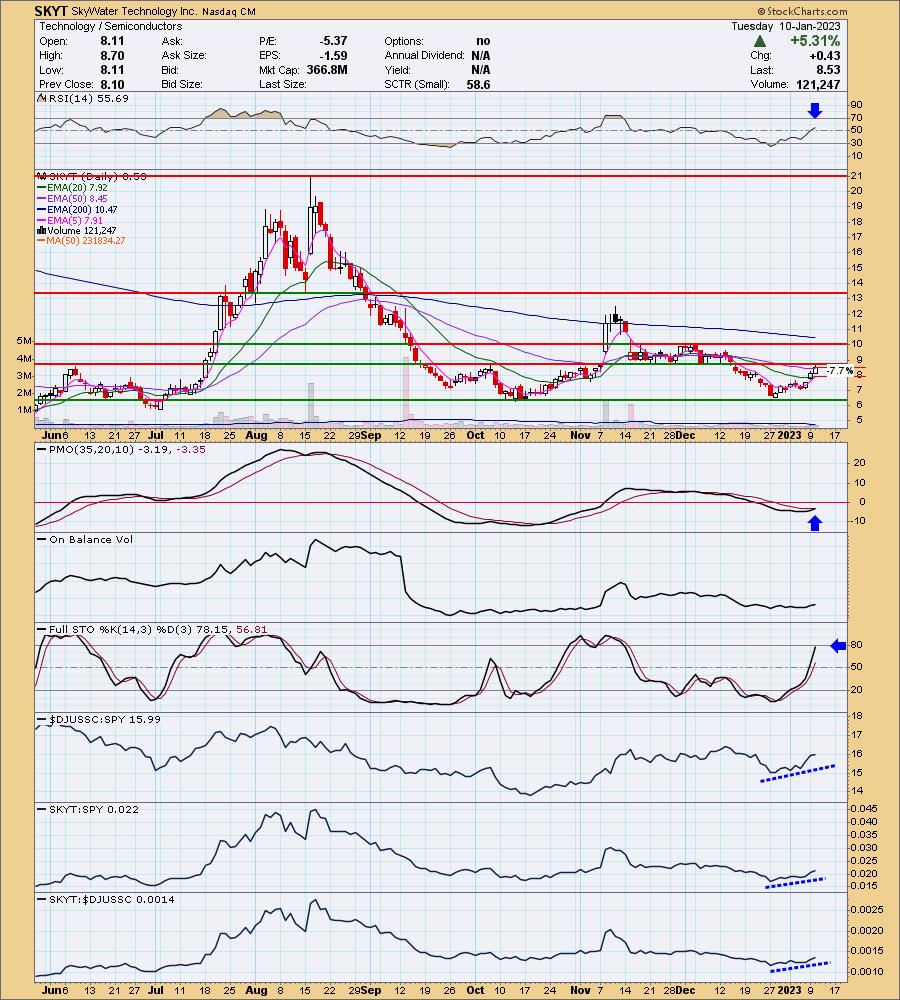Click the P/E value -5.37
This screenshot has width=900, height=1000.
click(333, 41)
